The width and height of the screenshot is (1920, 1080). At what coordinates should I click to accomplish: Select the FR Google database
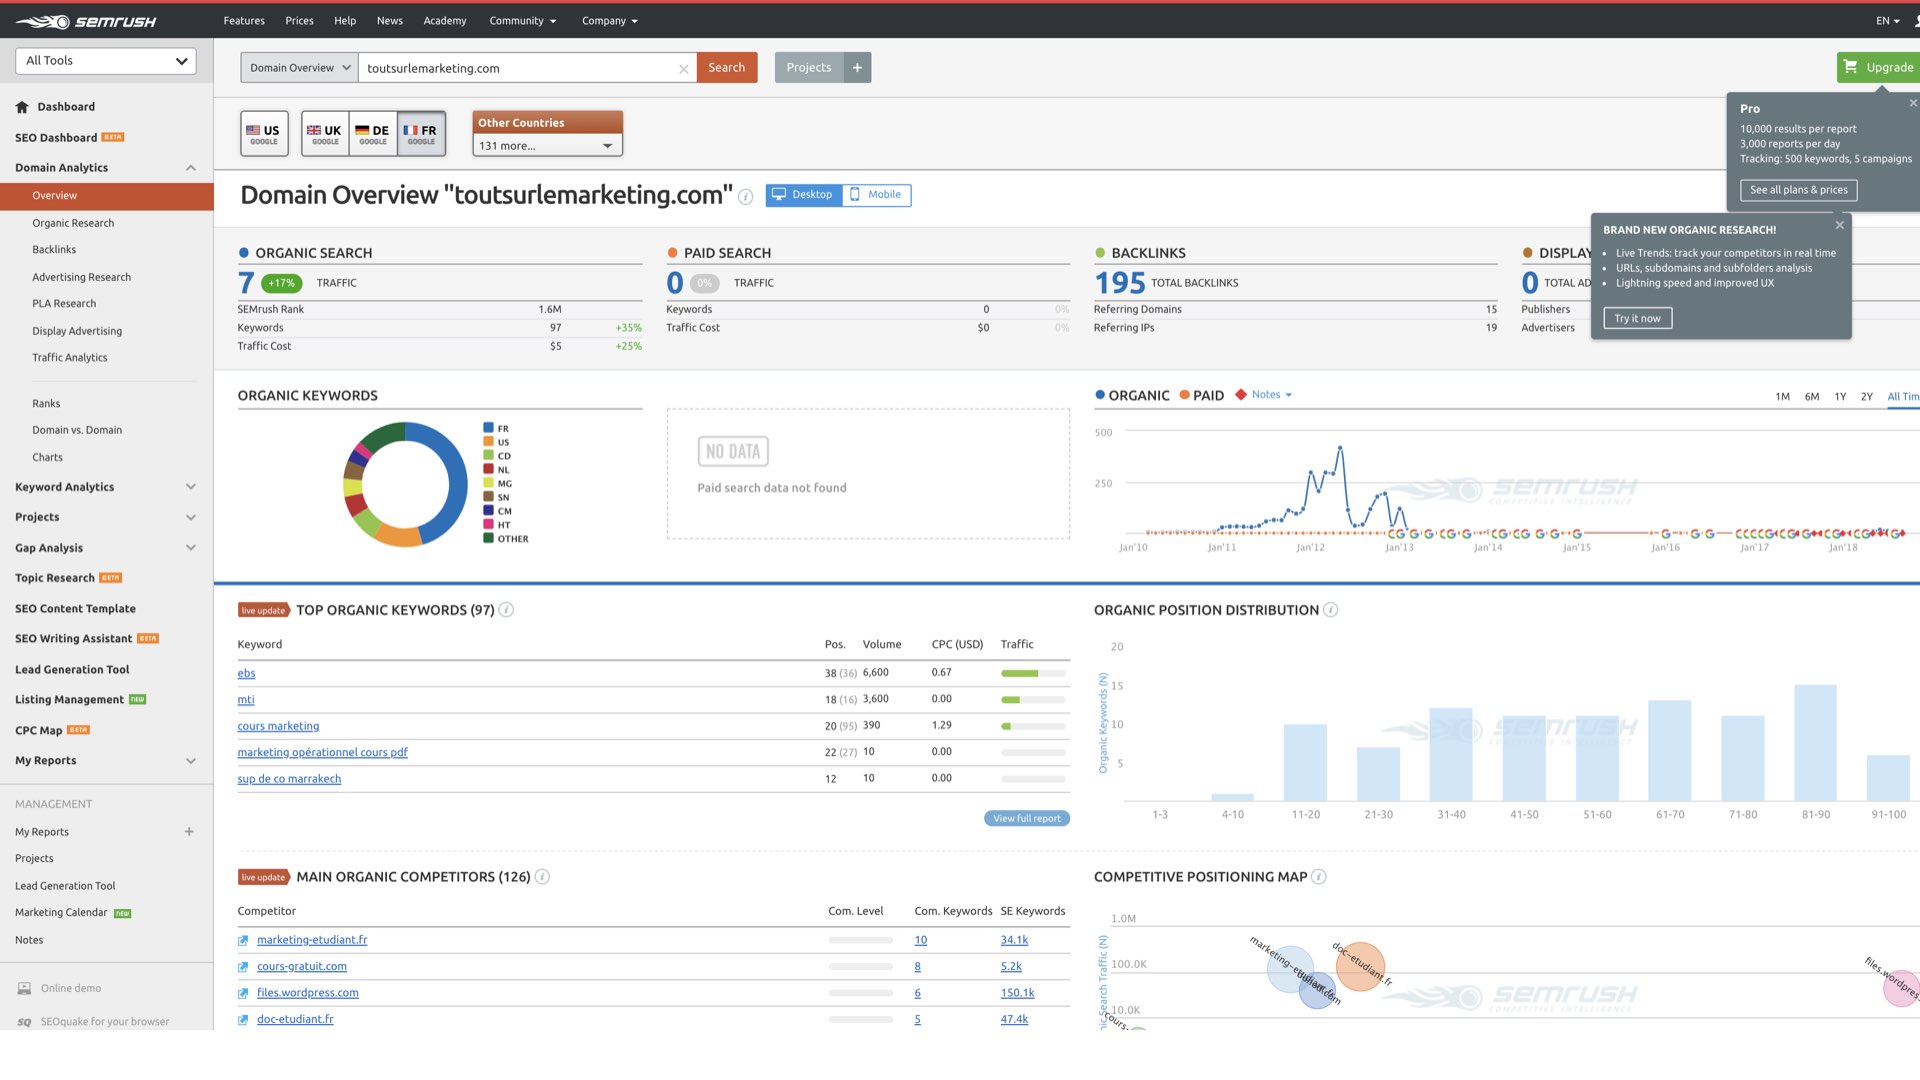coord(421,134)
